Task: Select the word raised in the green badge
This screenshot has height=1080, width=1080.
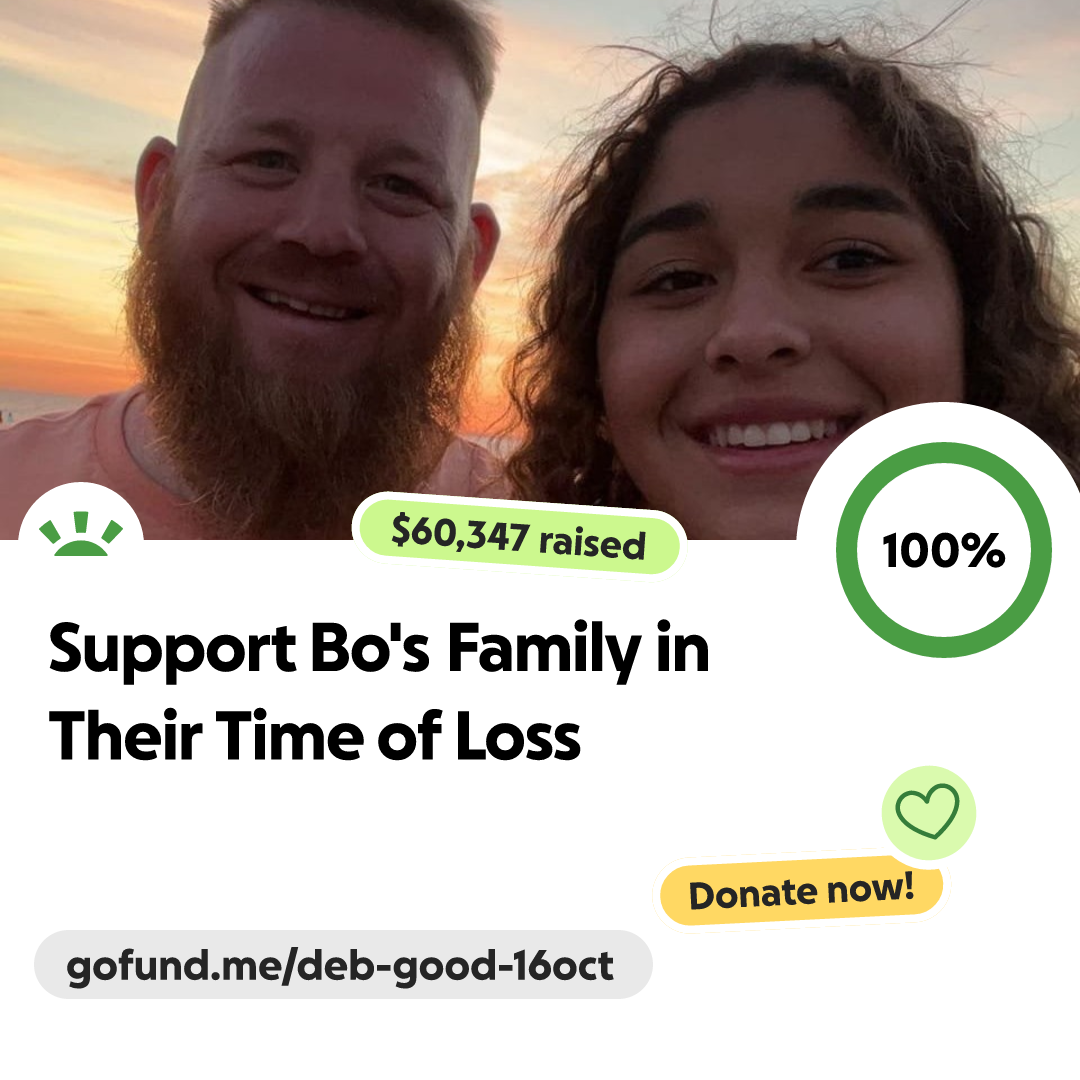Action: click(x=593, y=543)
